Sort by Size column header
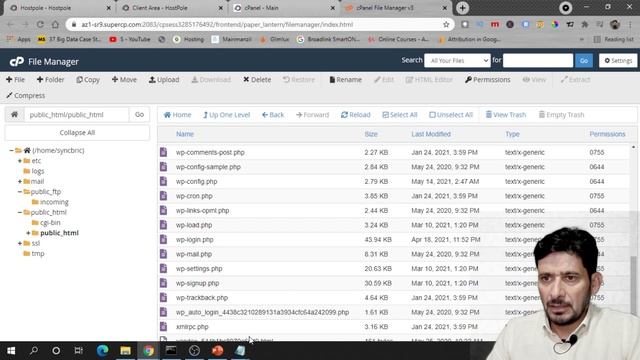Viewport: 640px width, 360px height. tap(371, 134)
